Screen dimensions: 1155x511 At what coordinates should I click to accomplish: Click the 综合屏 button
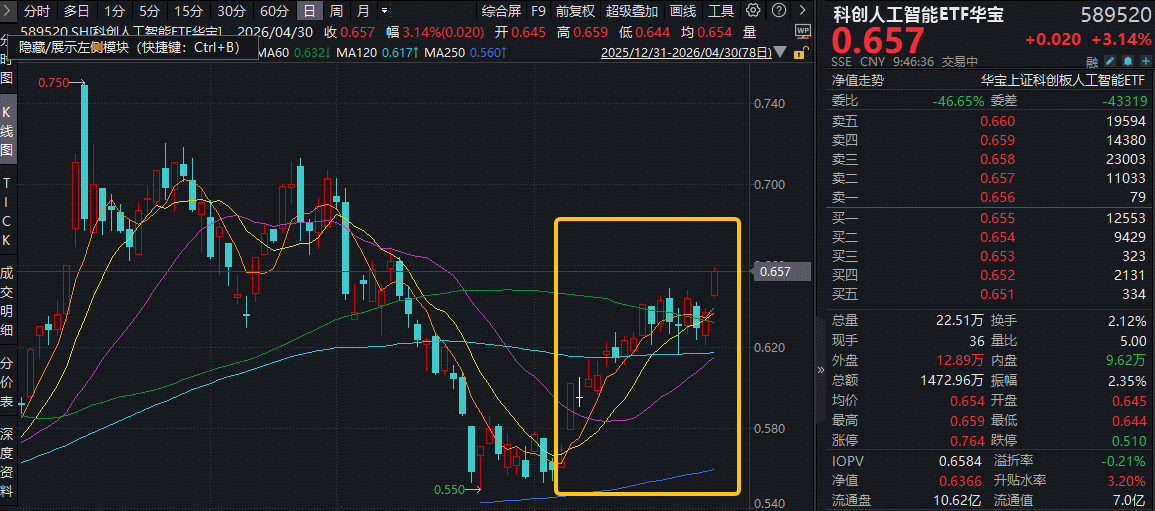[501, 11]
